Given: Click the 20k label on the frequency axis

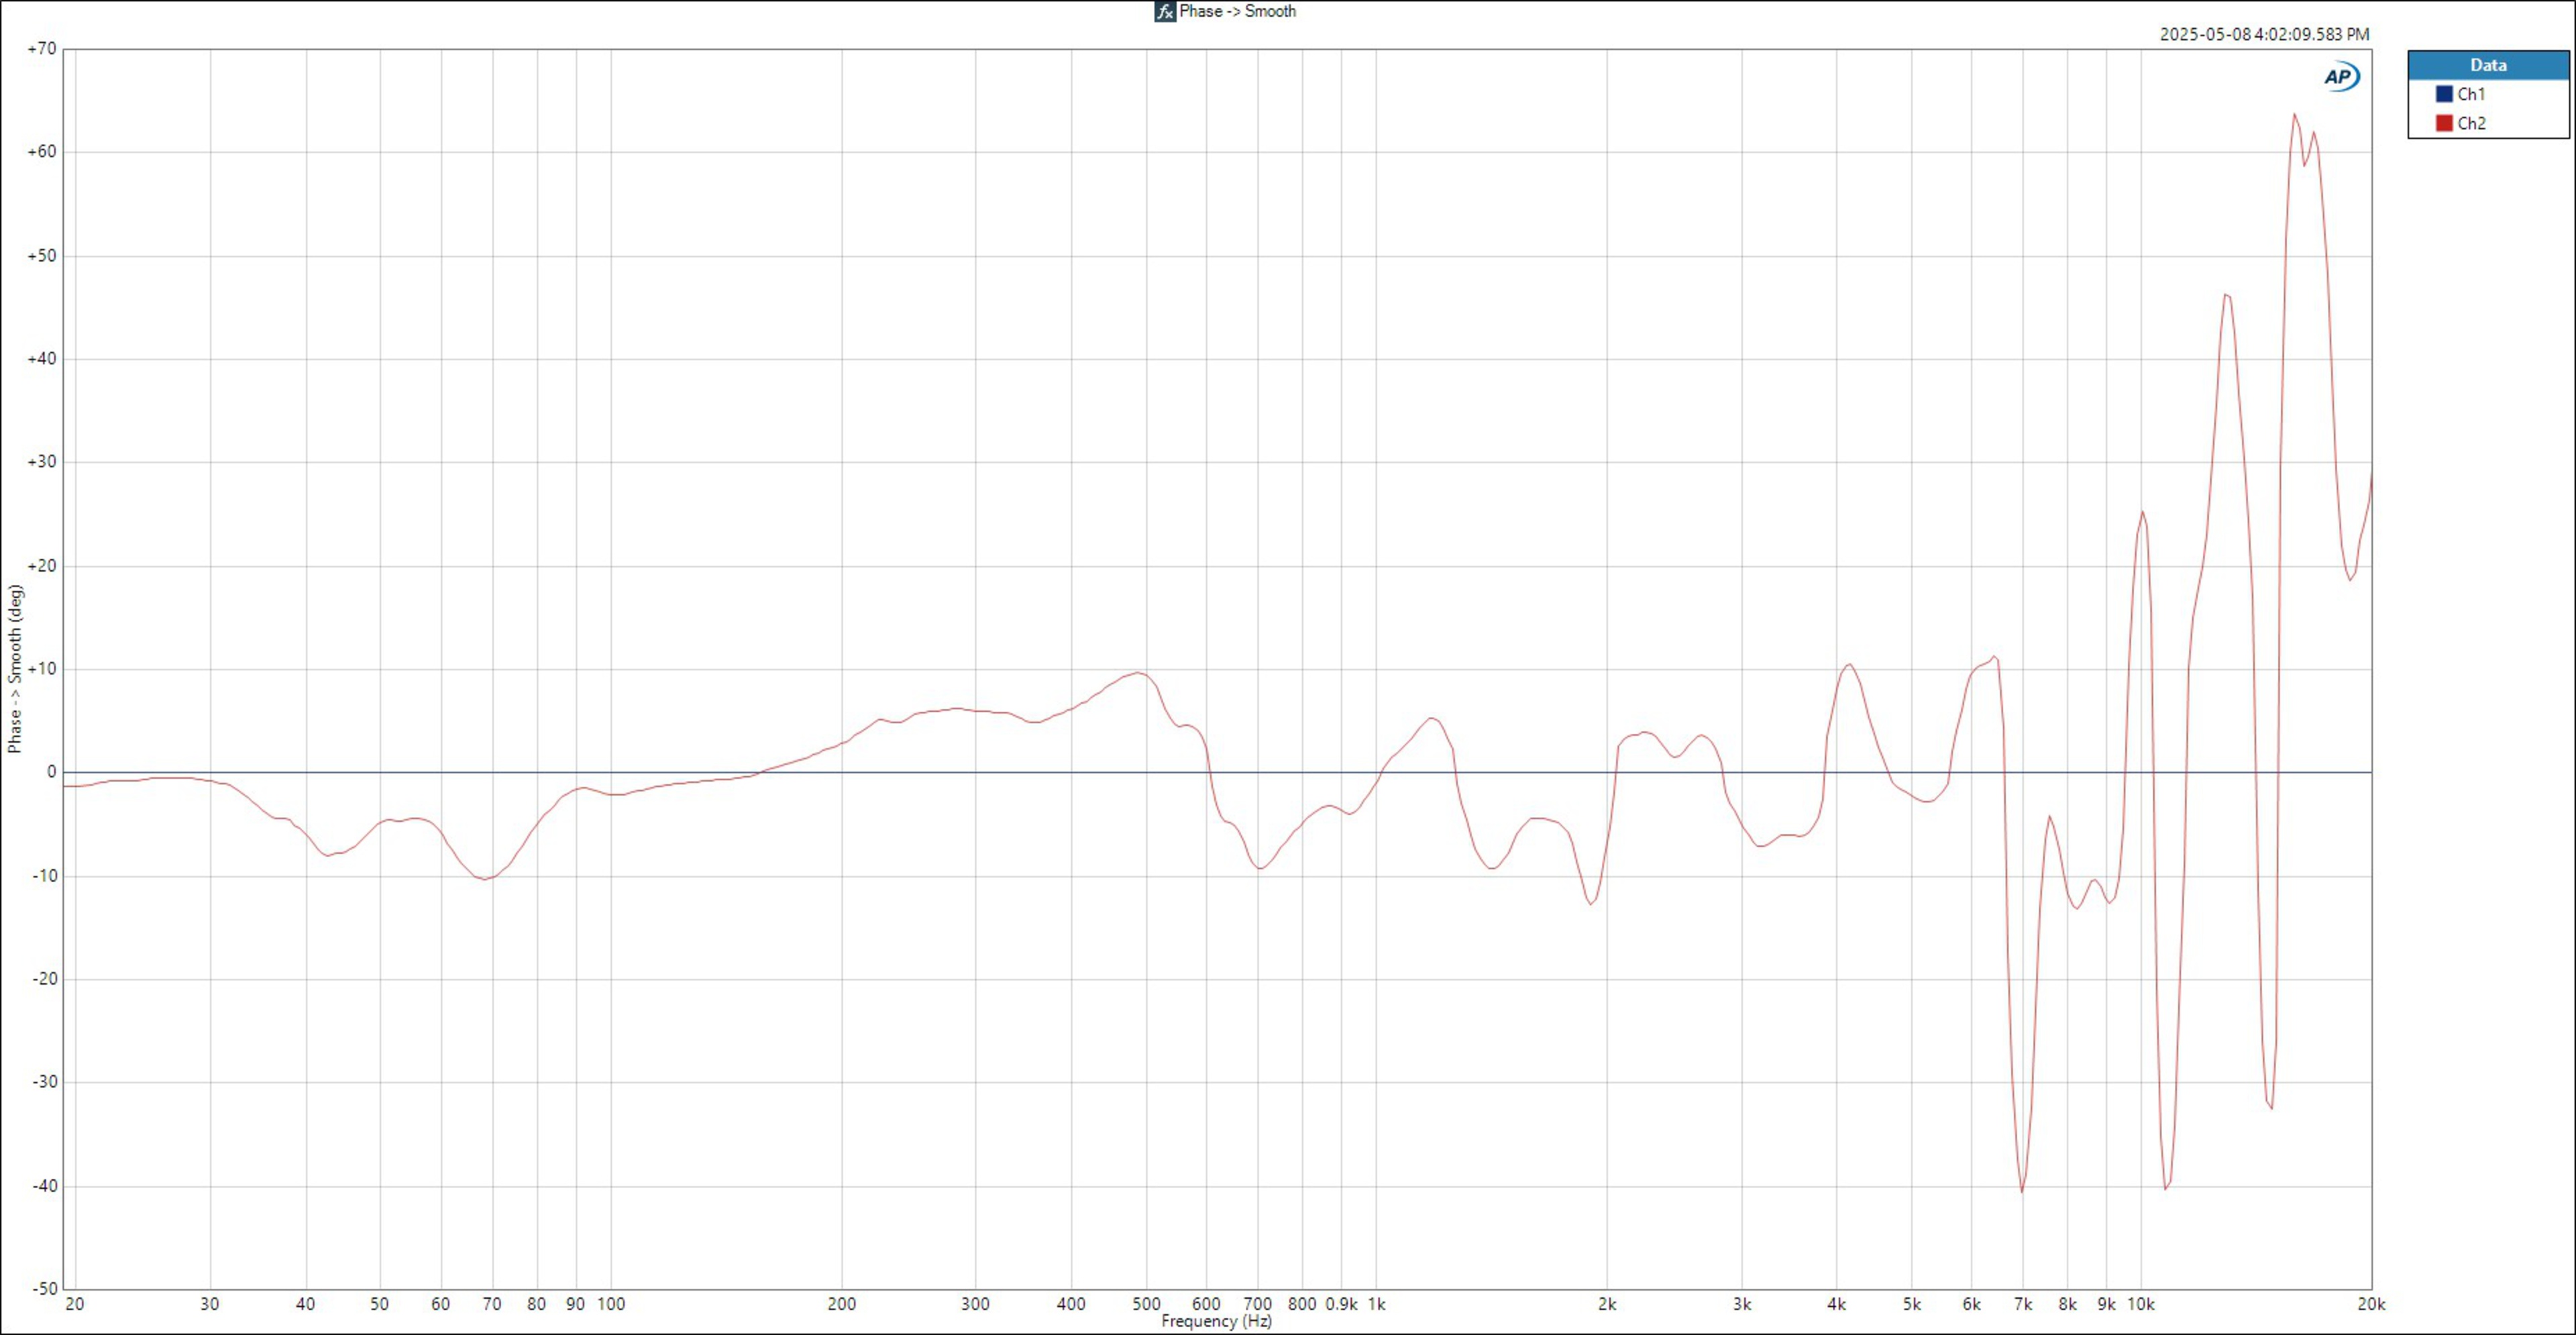Looking at the screenshot, I should point(2371,1304).
